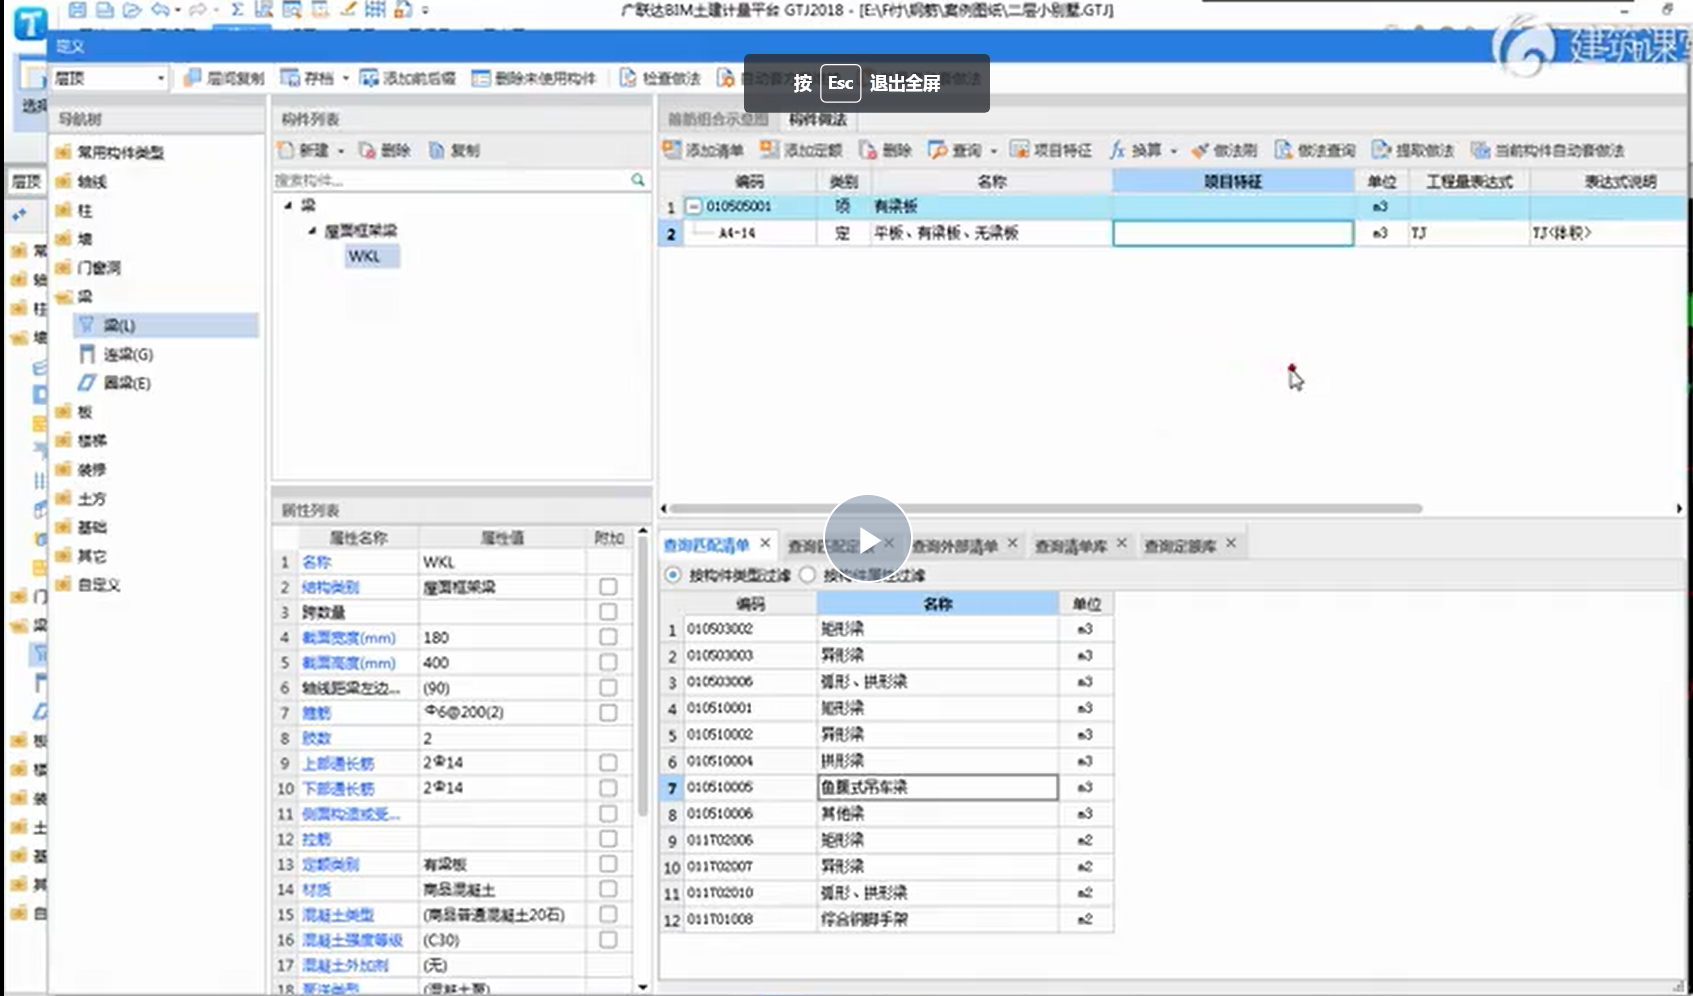Screen dimensions: 1693x996
Task: Click the video play button overlay
Action: [867, 539]
